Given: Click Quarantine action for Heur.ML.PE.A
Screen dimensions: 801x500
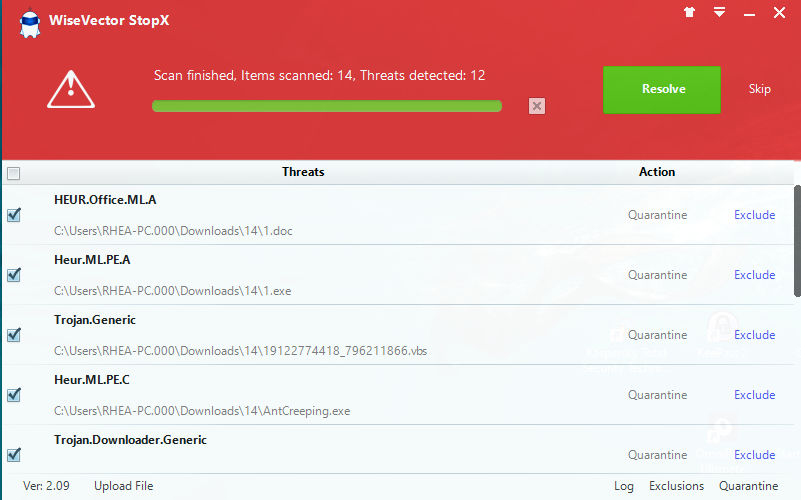Looking at the screenshot, I should (x=657, y=275).
